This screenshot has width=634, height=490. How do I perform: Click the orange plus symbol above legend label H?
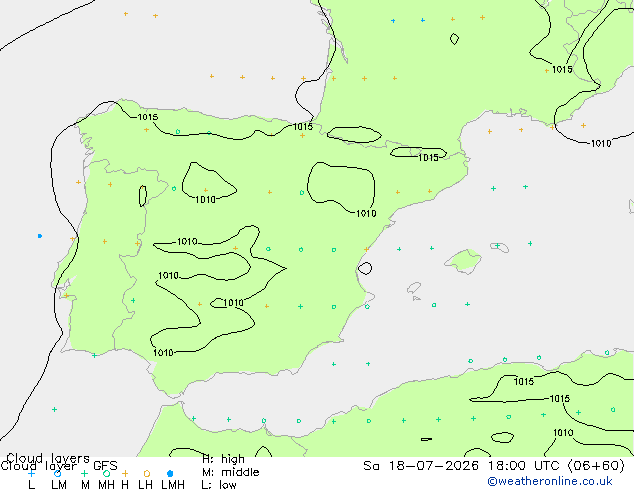click(x=125, y=473)
